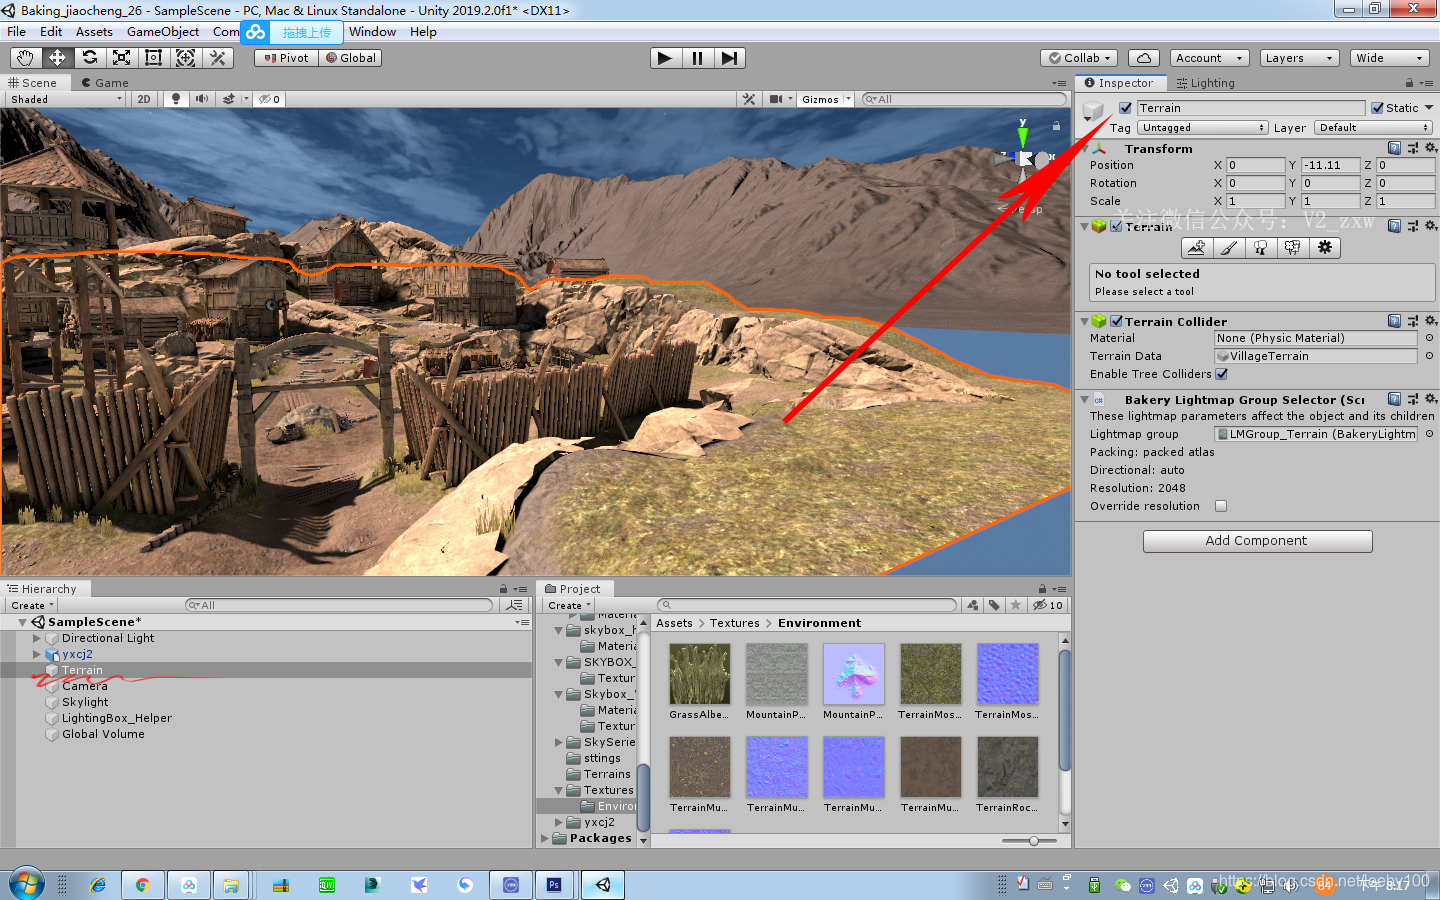Switch to the Game tab

point(105,83)
